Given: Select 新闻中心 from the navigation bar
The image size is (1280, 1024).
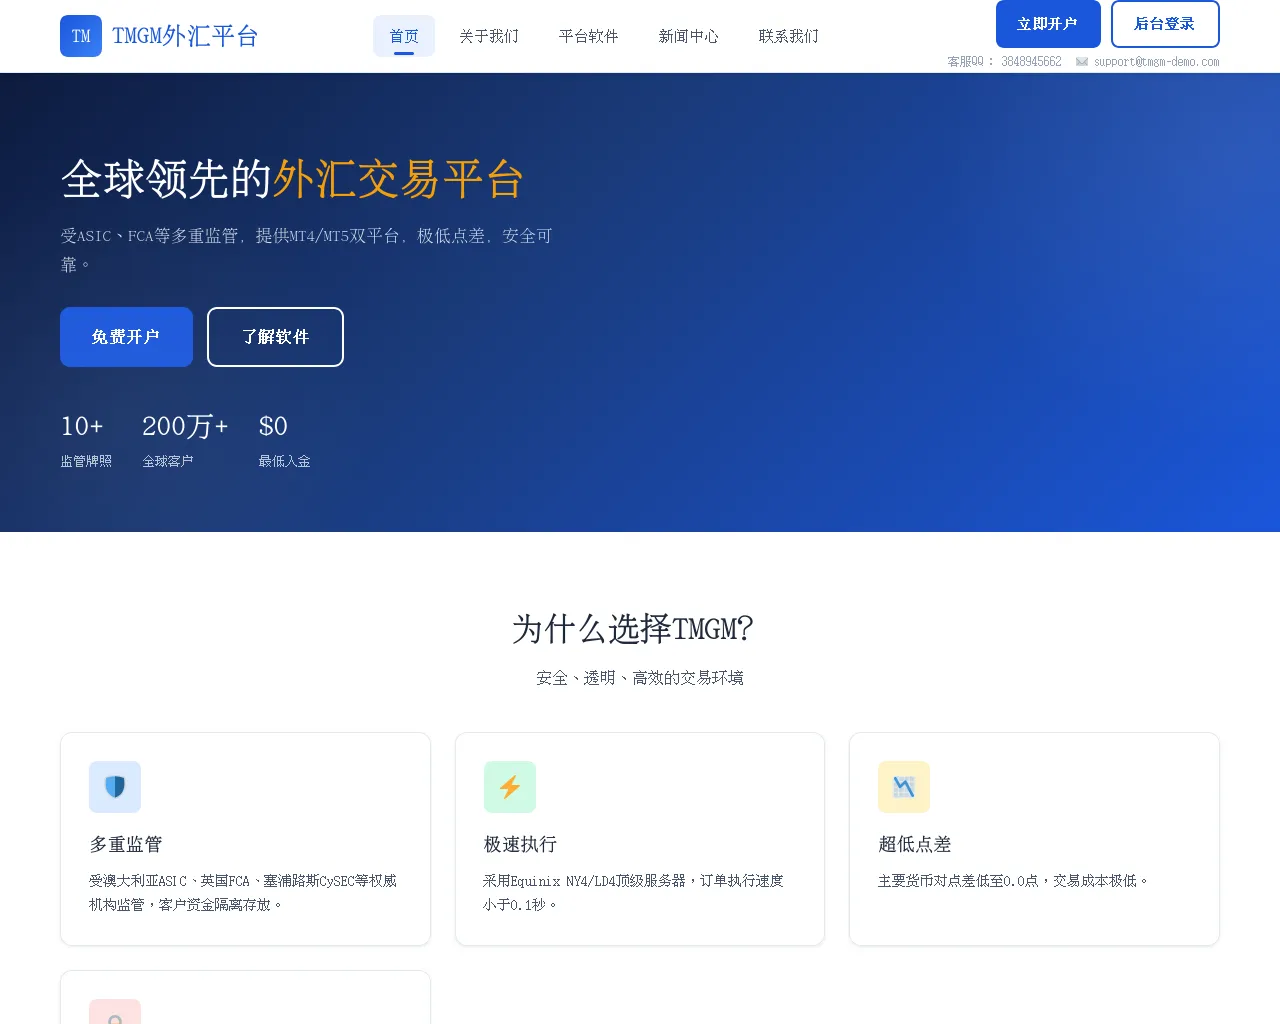Looking at the screenshot, I should [689, 36].
